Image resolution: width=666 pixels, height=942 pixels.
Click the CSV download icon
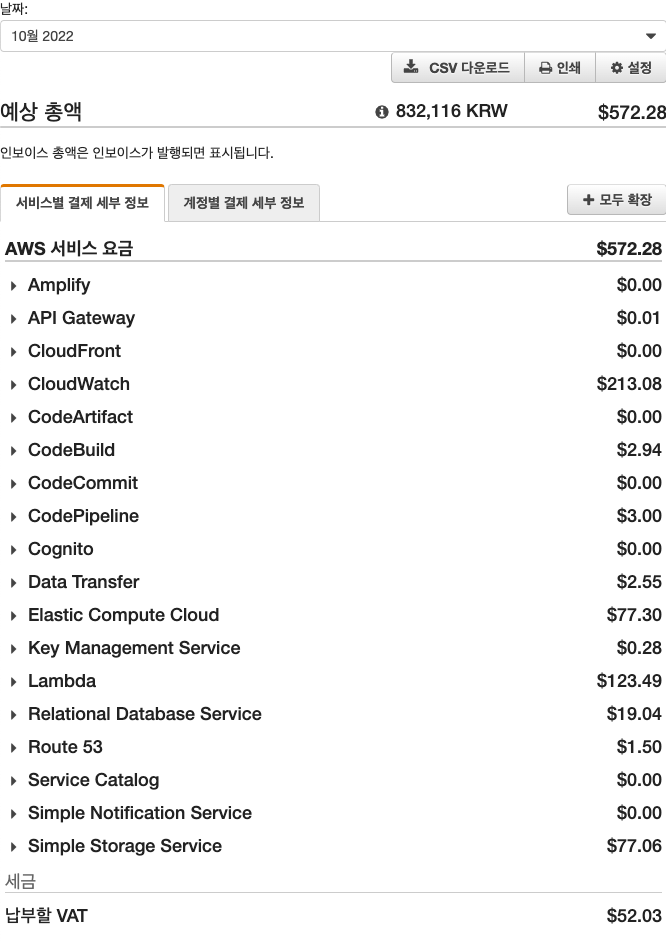[x=411, y=67]
